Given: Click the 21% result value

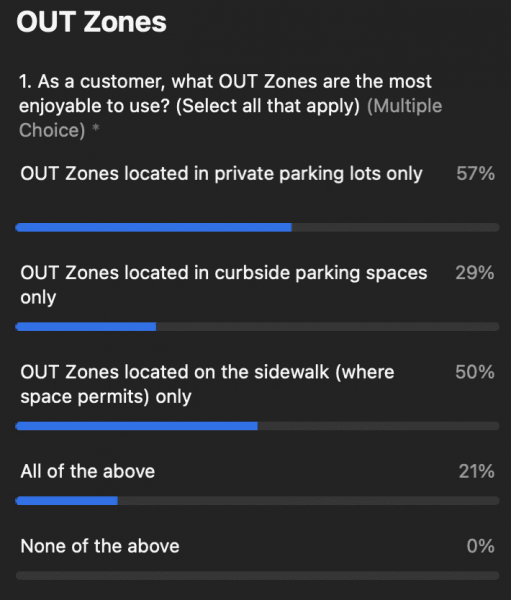Looking at the screenshot, I should (x=477, y=471).
